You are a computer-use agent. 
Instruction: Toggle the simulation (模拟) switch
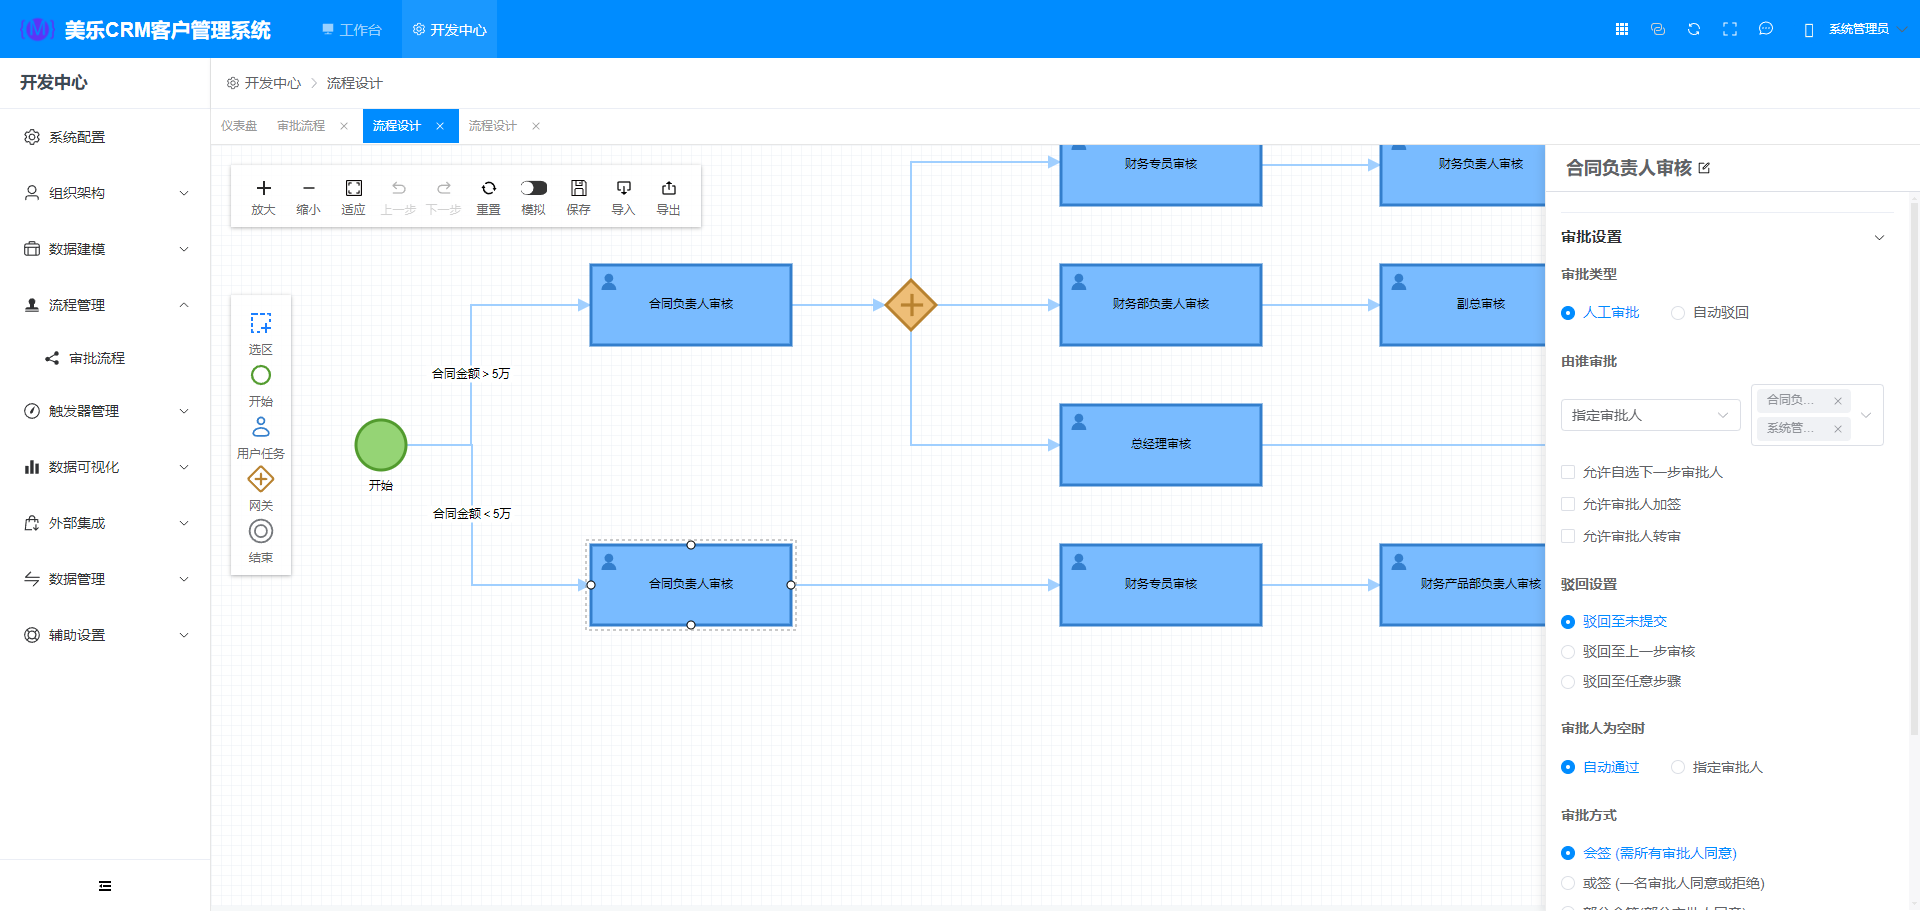(533, 188)
